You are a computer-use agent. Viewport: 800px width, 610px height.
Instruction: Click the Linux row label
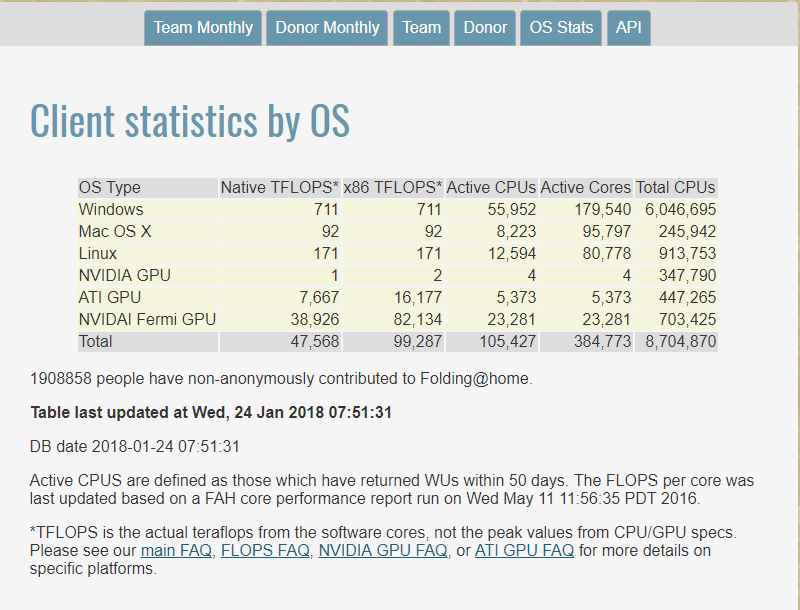[x=97, y=253]
